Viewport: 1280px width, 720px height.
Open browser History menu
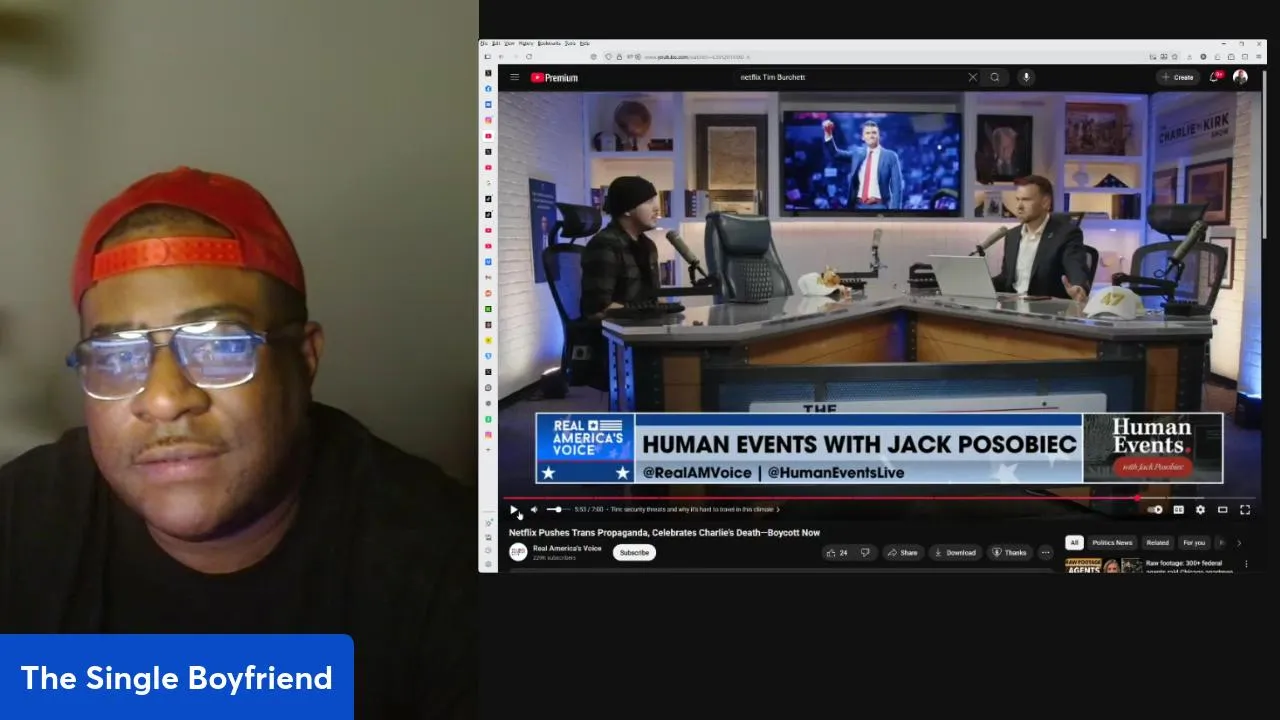[x=526, y=44]
